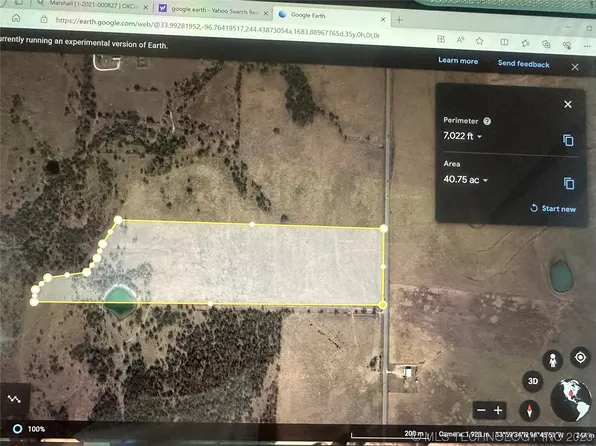Zoom out with the minus button

[x=481, y=410]
